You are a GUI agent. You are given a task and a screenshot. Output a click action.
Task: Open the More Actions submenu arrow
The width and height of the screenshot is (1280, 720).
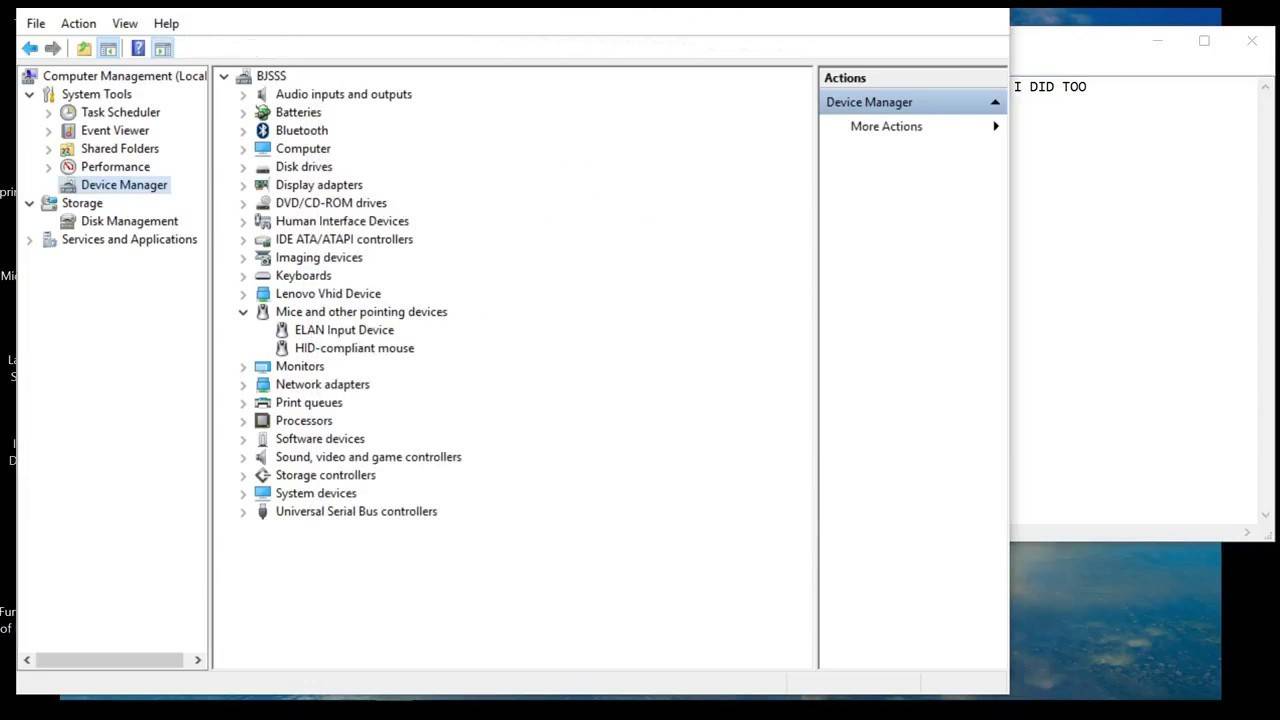[x=996, y=126]
